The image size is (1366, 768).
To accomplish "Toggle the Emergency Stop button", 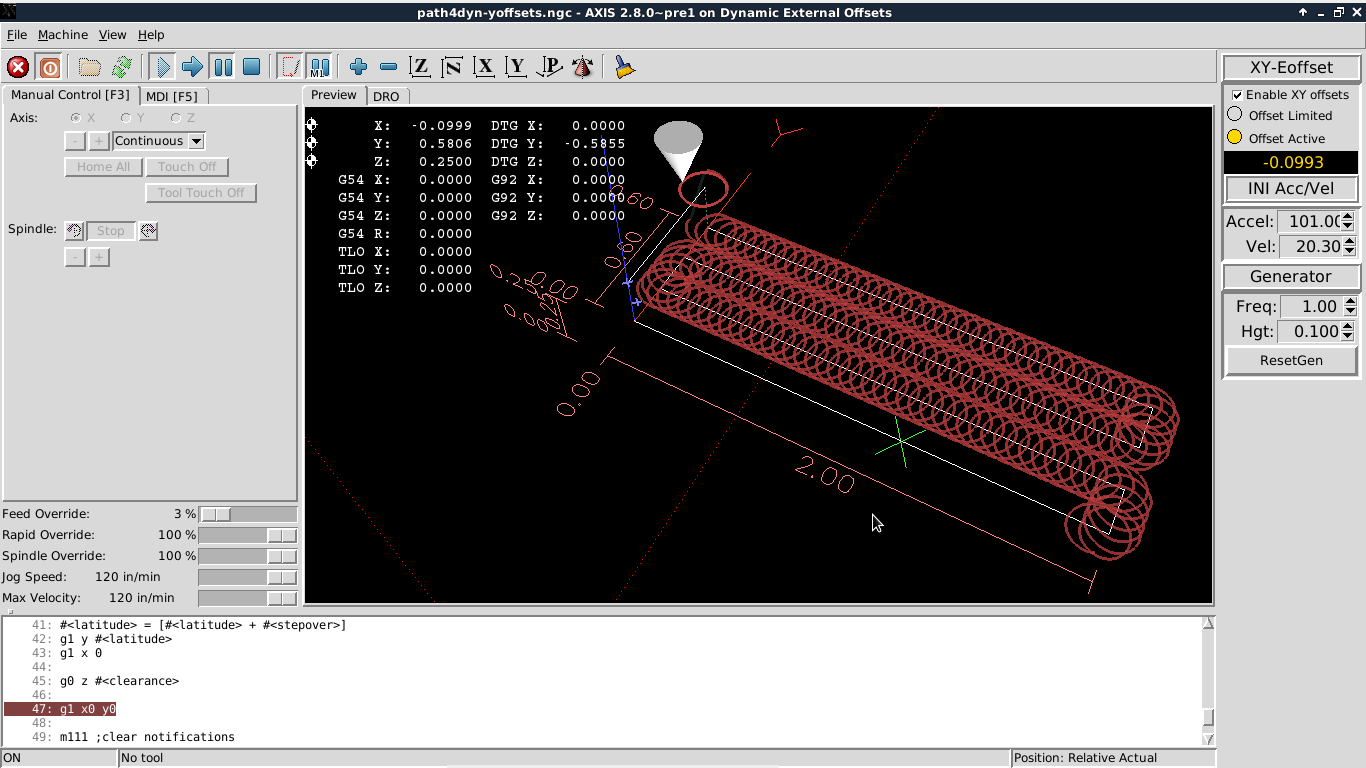I will pos(18,67).
